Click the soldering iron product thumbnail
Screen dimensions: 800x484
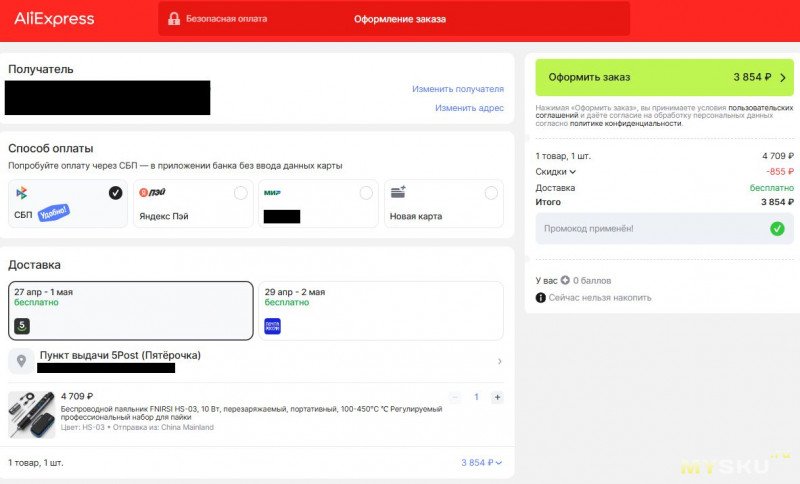31,414
